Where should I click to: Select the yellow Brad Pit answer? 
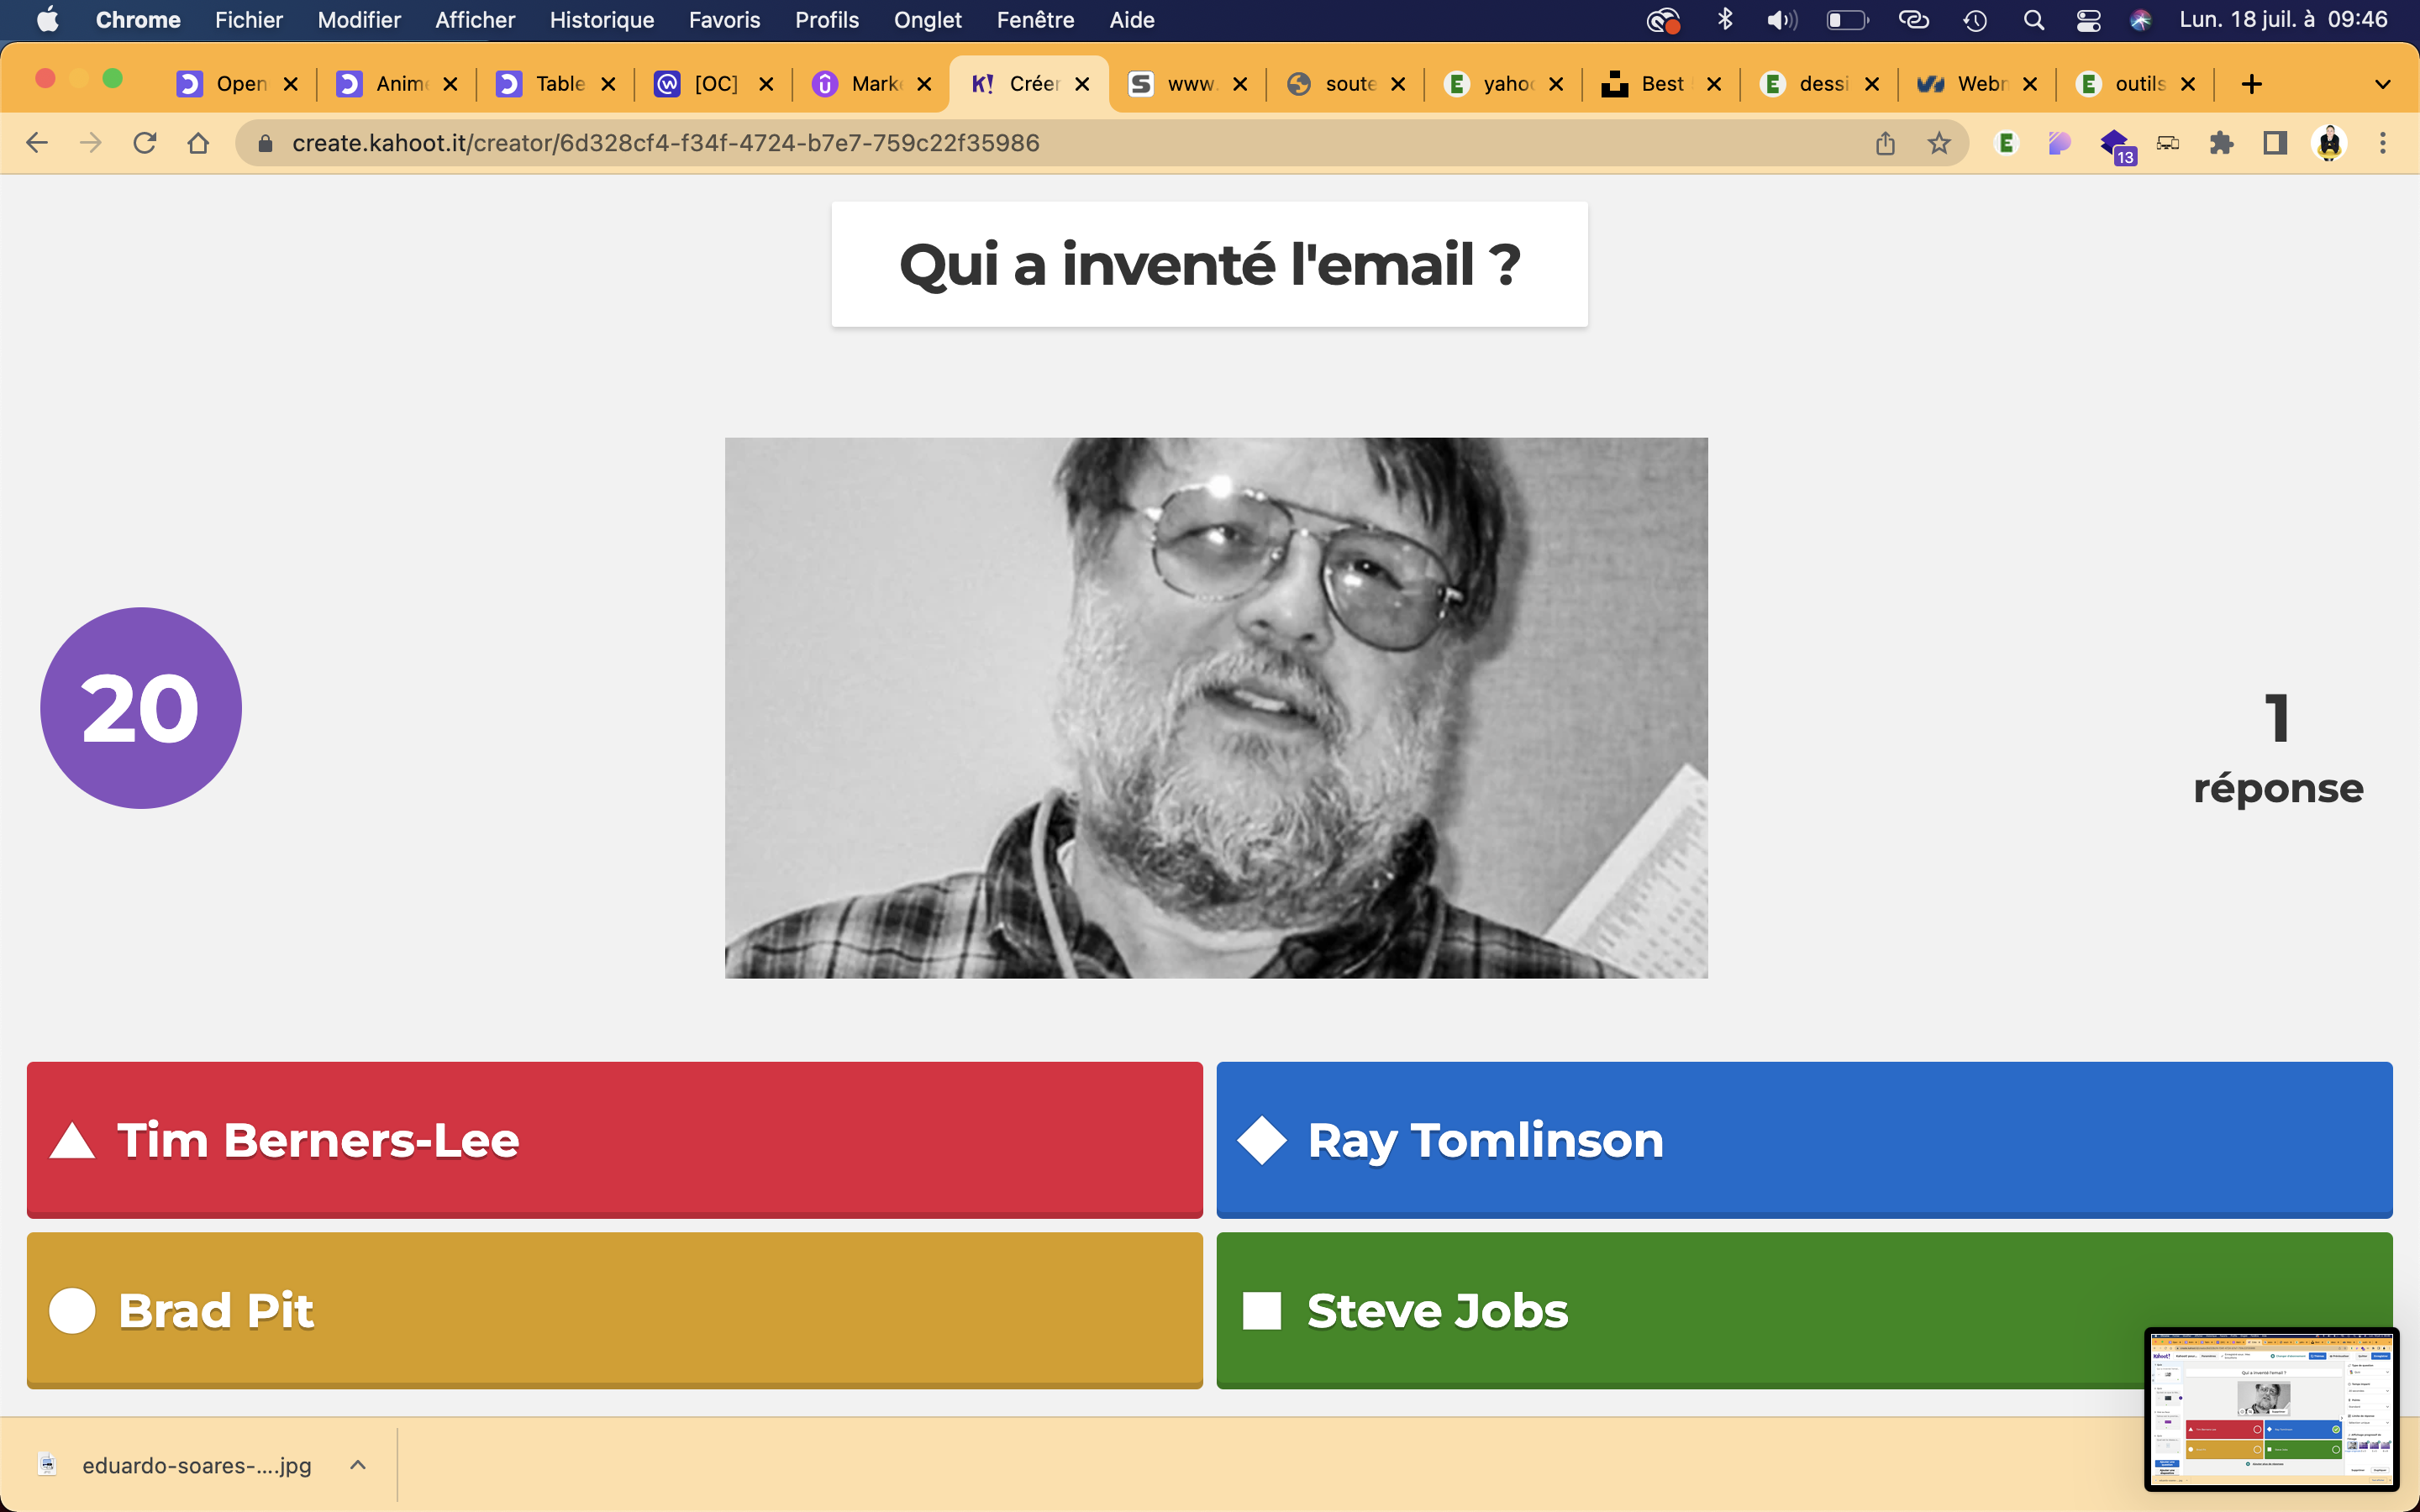[614, 1309]
